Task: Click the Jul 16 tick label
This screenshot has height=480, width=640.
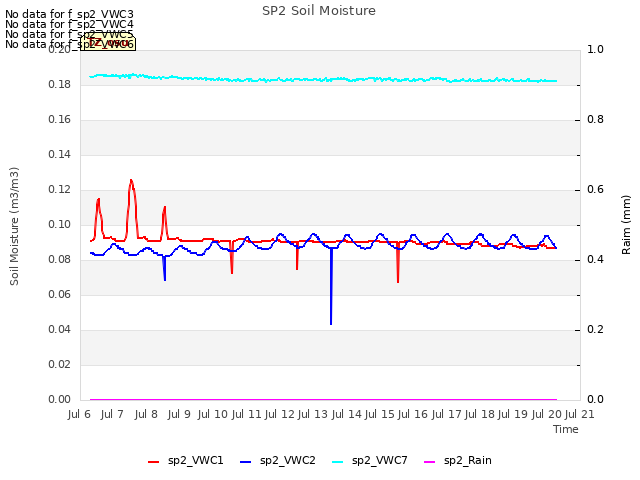Action: (x=413, y=414)
